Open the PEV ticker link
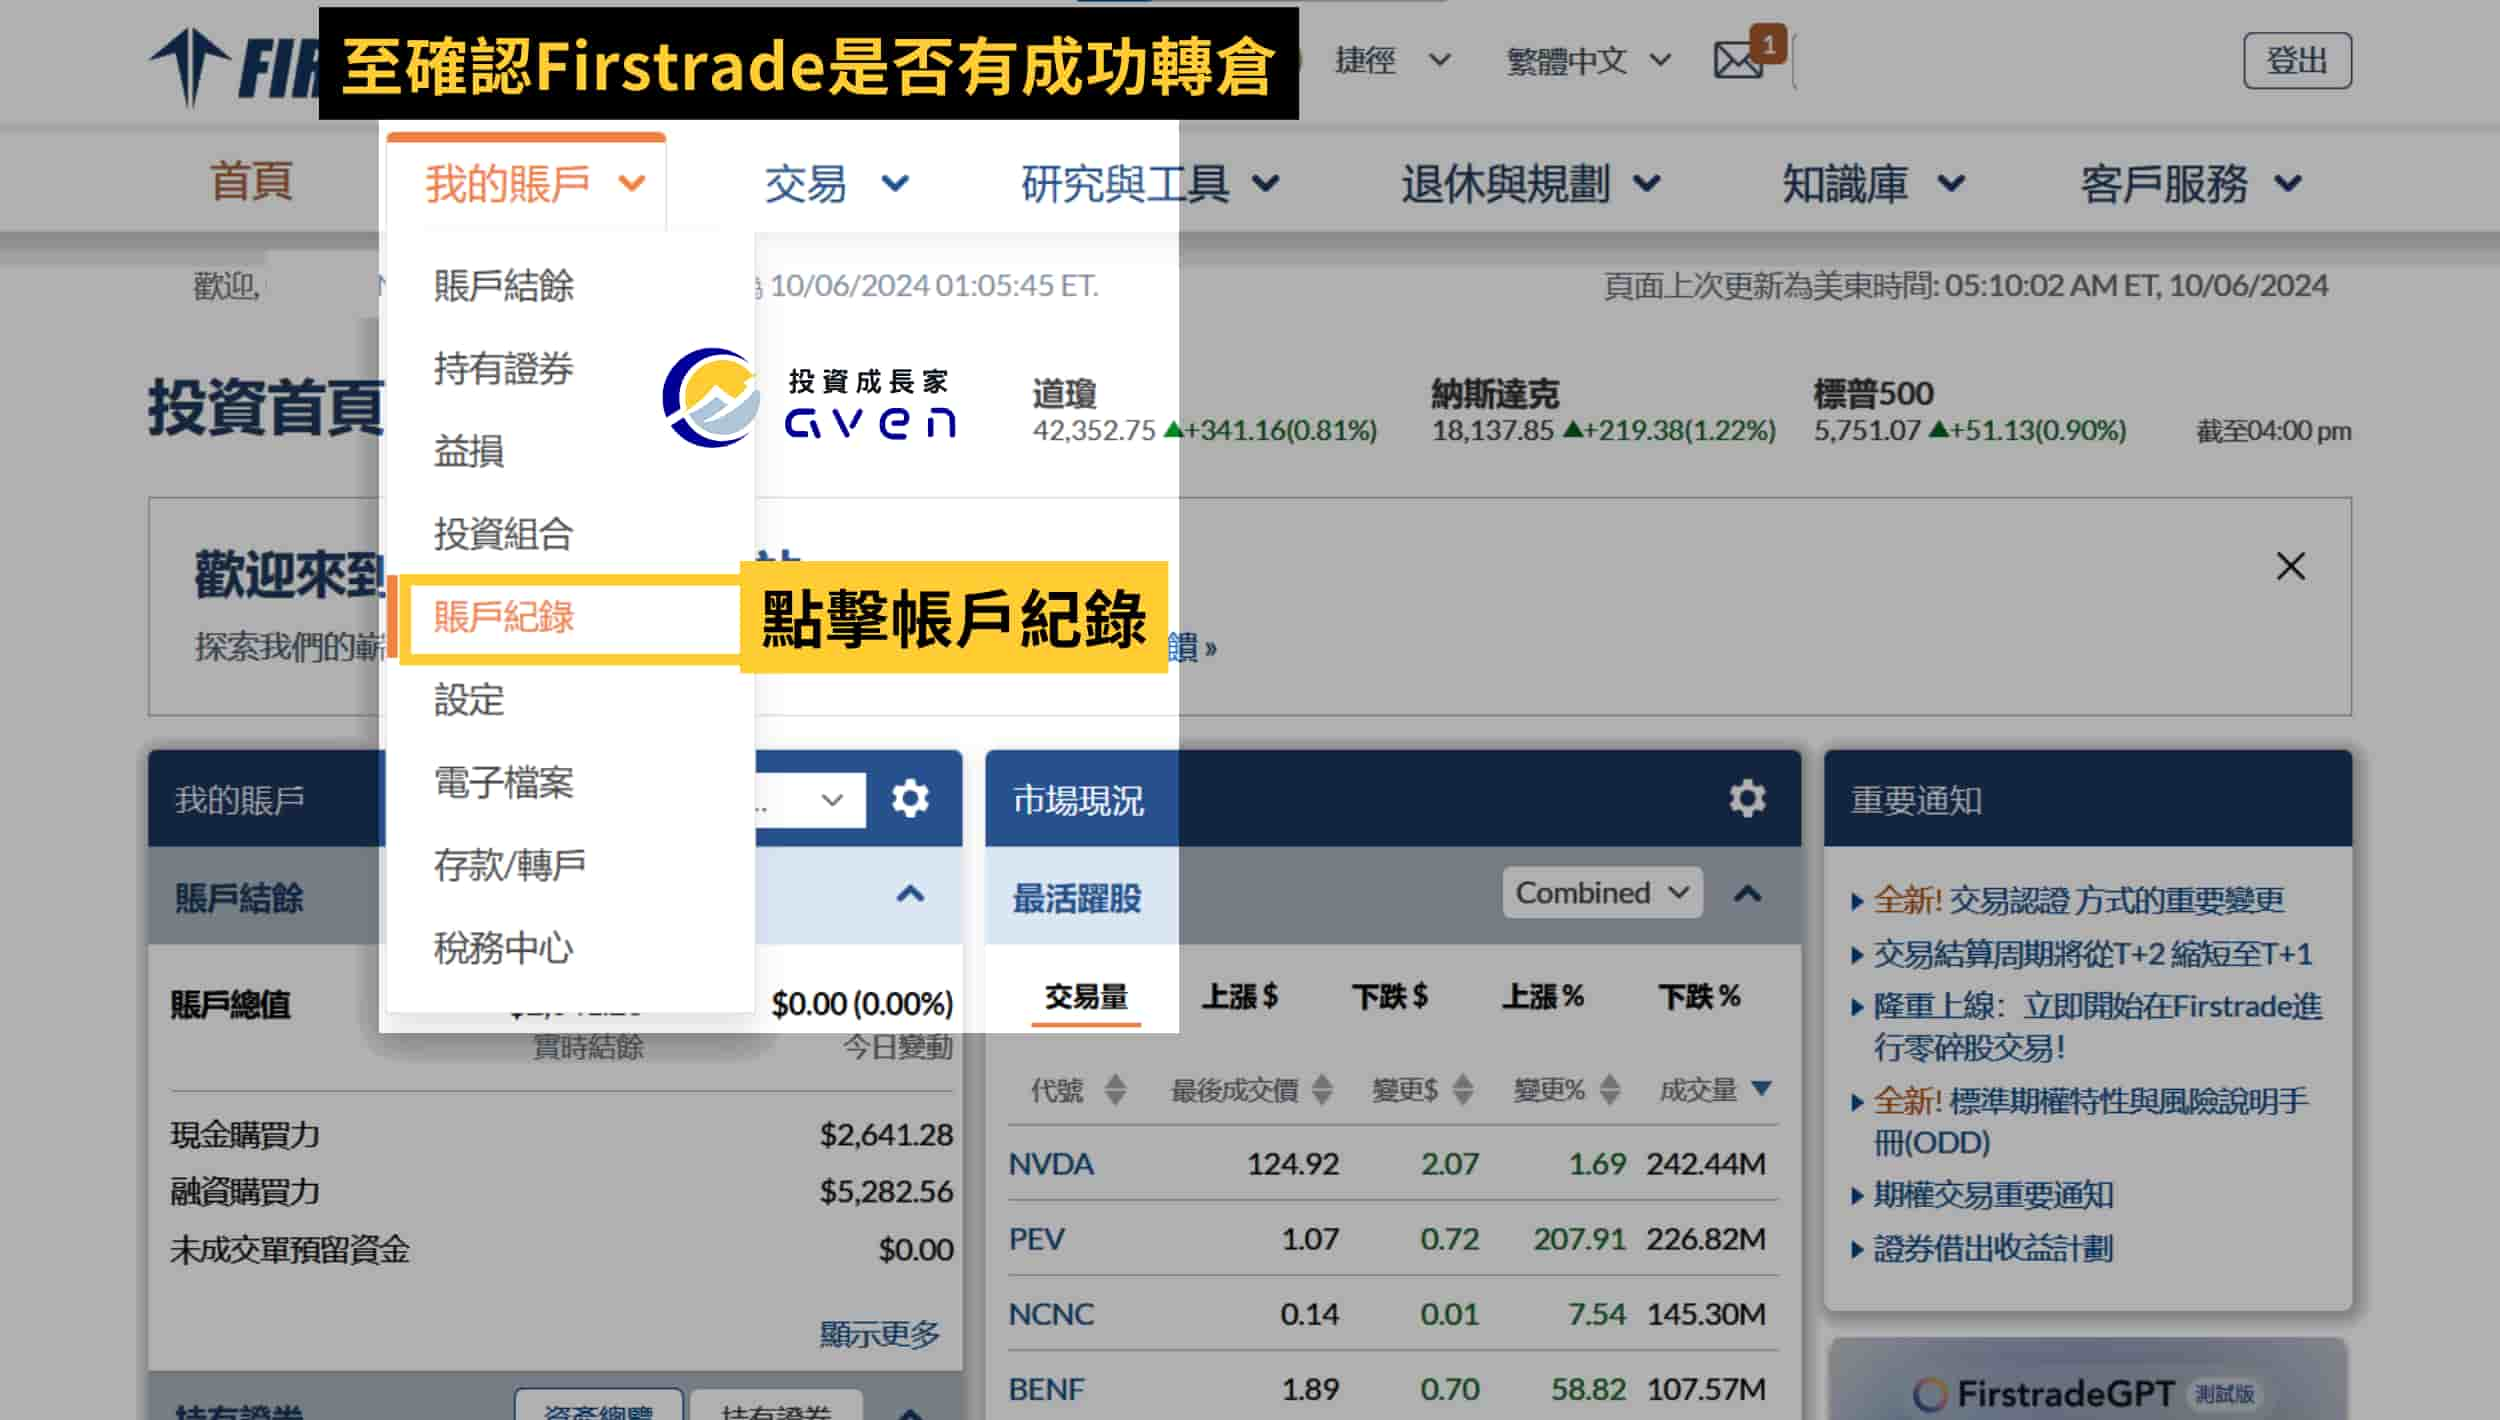Viewport: 2500px width, 1420px height. pos(1036,1239)
